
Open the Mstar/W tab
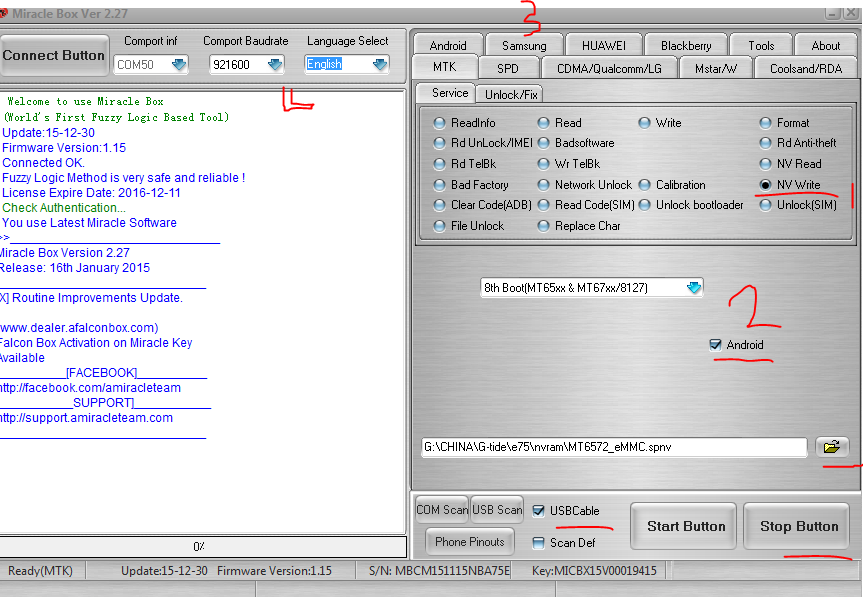point(715,68)
